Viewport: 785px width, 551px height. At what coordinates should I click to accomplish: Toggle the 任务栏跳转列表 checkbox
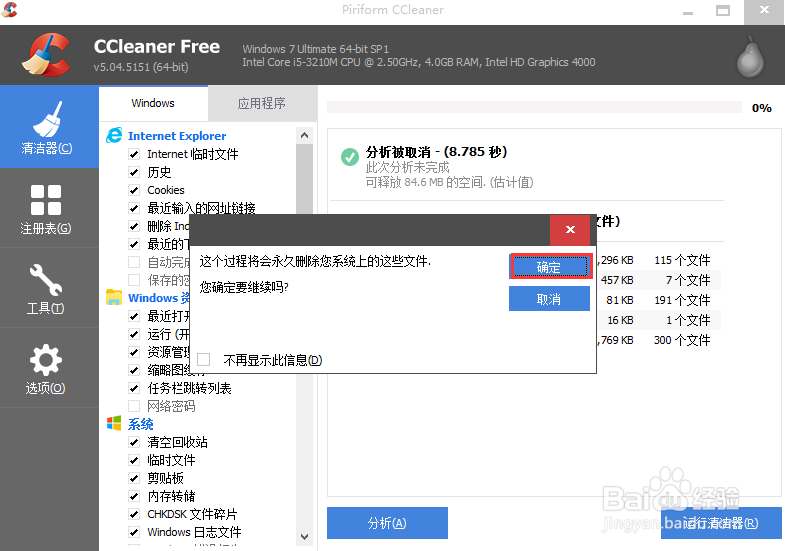pos(134,388)
